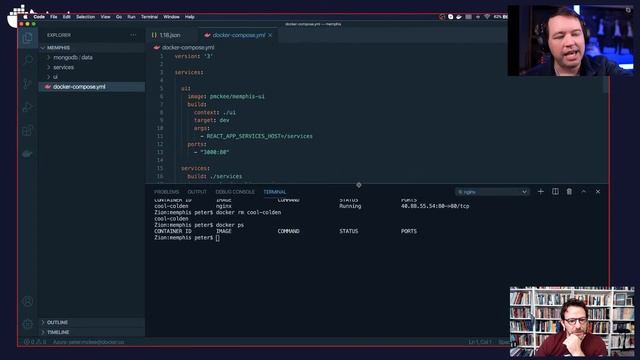Open the Explorer view in activity bar
This screenshot has width=640, height=360.
28,38
